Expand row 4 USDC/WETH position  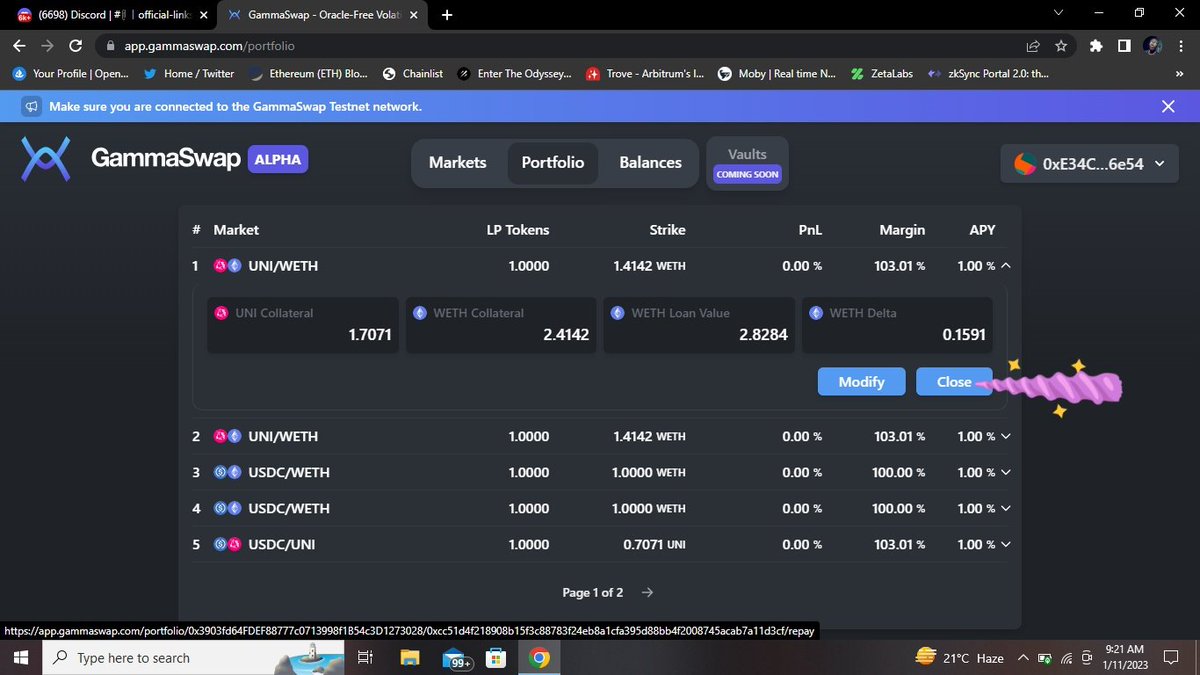pos(1005,508)
